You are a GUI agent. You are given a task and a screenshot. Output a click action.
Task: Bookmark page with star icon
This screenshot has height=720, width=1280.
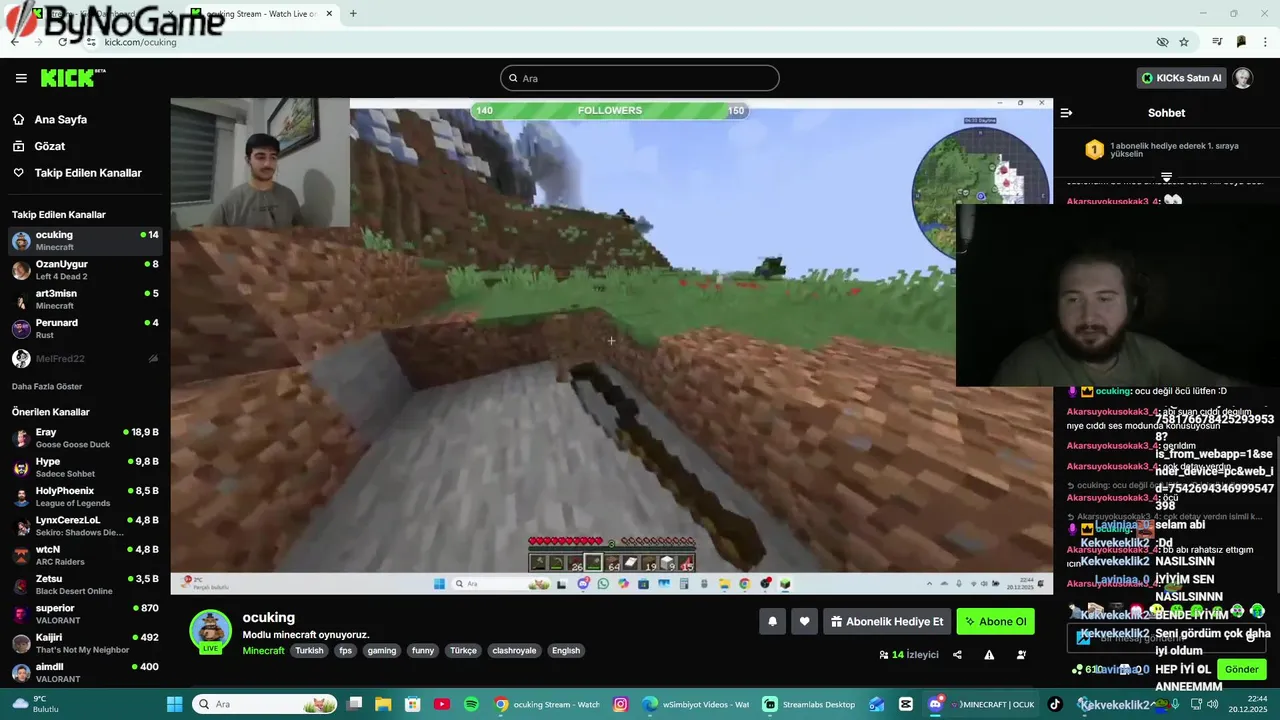[1184, 42]
